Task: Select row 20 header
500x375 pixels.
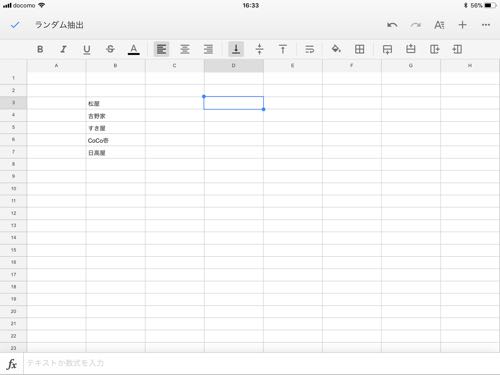Action: point(13,311)
